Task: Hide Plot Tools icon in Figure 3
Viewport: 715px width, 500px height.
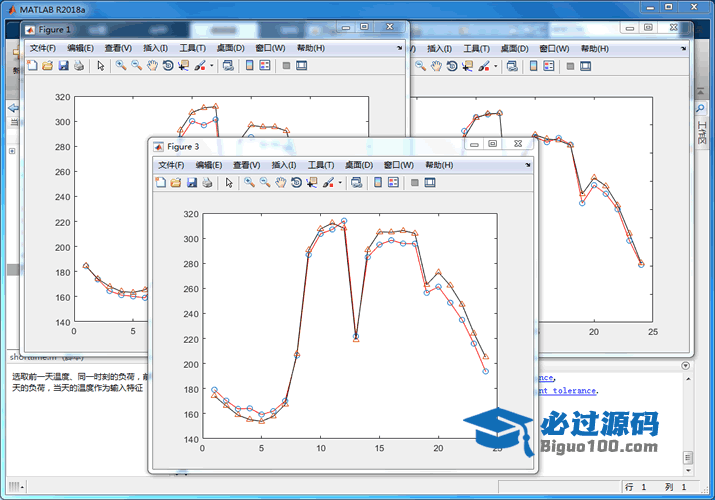Action: pyautogui.click(x=414, y=183)
